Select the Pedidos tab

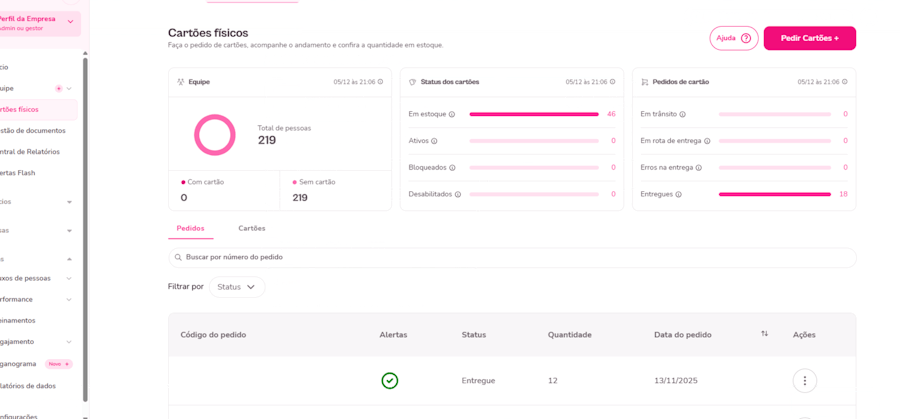coord(190,229)
